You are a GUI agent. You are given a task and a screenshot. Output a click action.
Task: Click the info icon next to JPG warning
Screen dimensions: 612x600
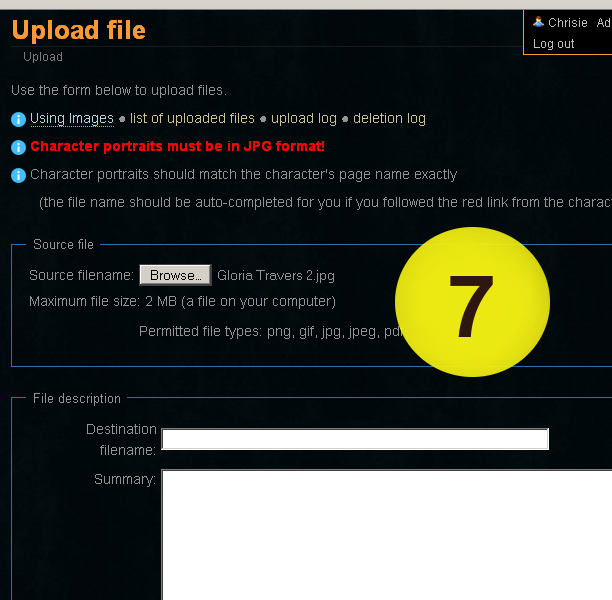coord(18,147)
